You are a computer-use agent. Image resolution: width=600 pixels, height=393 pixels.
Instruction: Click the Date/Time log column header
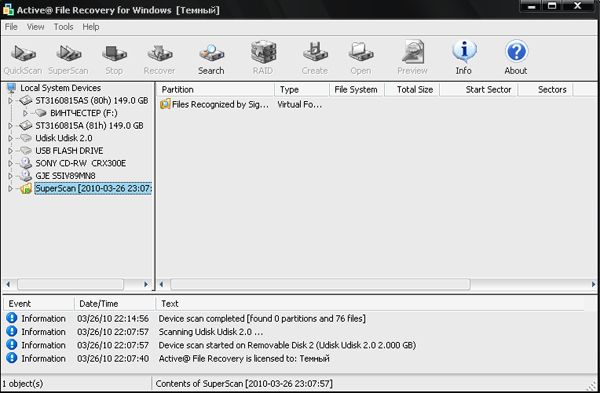(115, 304)
